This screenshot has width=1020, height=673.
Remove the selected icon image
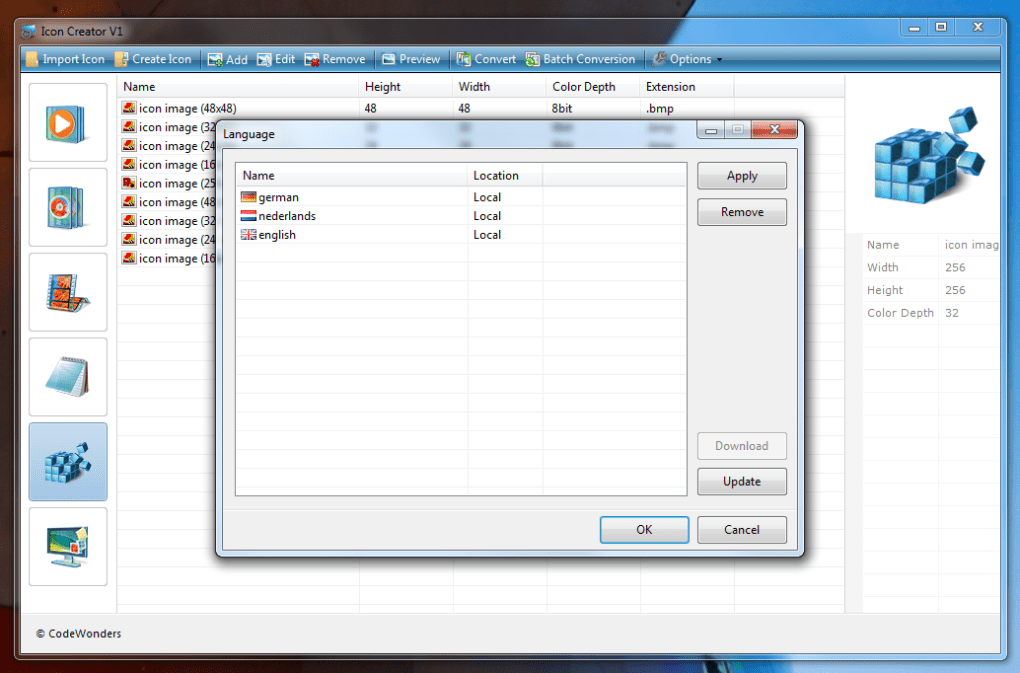tap(335, 59)
